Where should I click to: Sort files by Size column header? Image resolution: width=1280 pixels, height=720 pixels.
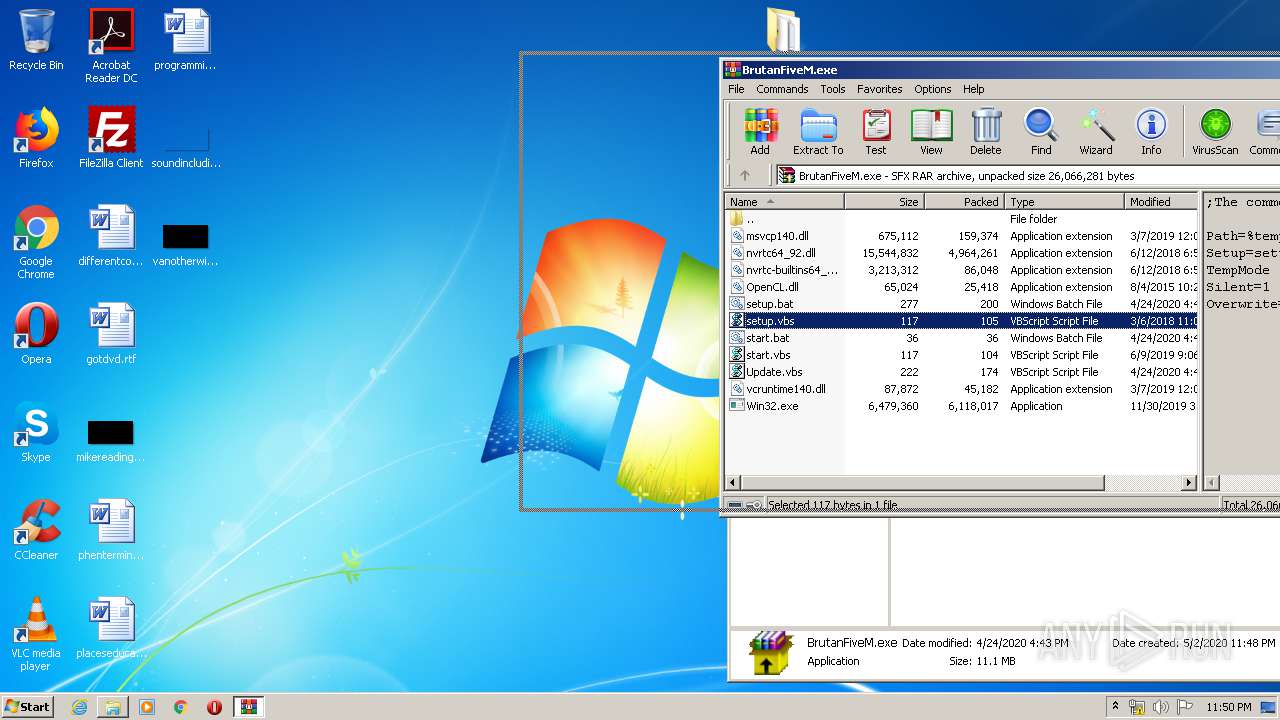tap(885, 201)
